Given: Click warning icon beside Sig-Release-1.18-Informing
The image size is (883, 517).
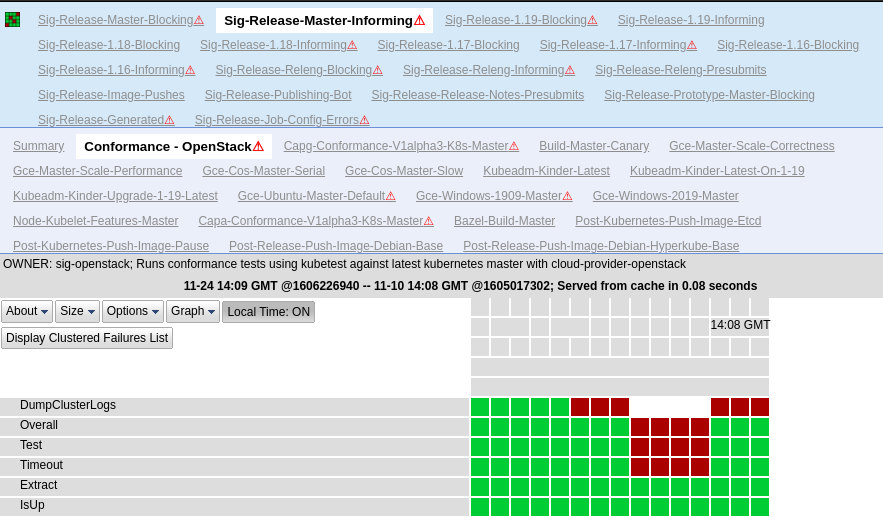Looking at the screenshot, I should click(353, 45).
